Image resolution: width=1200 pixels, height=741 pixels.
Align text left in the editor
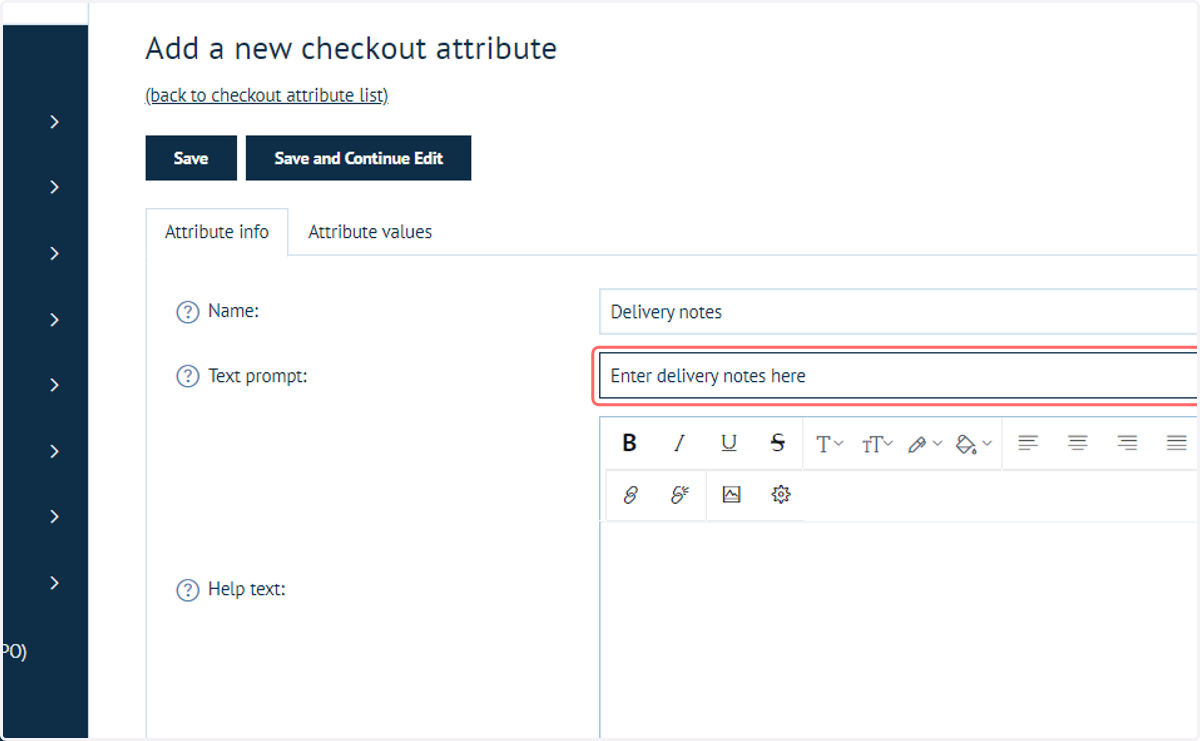click(x=1028, y=443)
